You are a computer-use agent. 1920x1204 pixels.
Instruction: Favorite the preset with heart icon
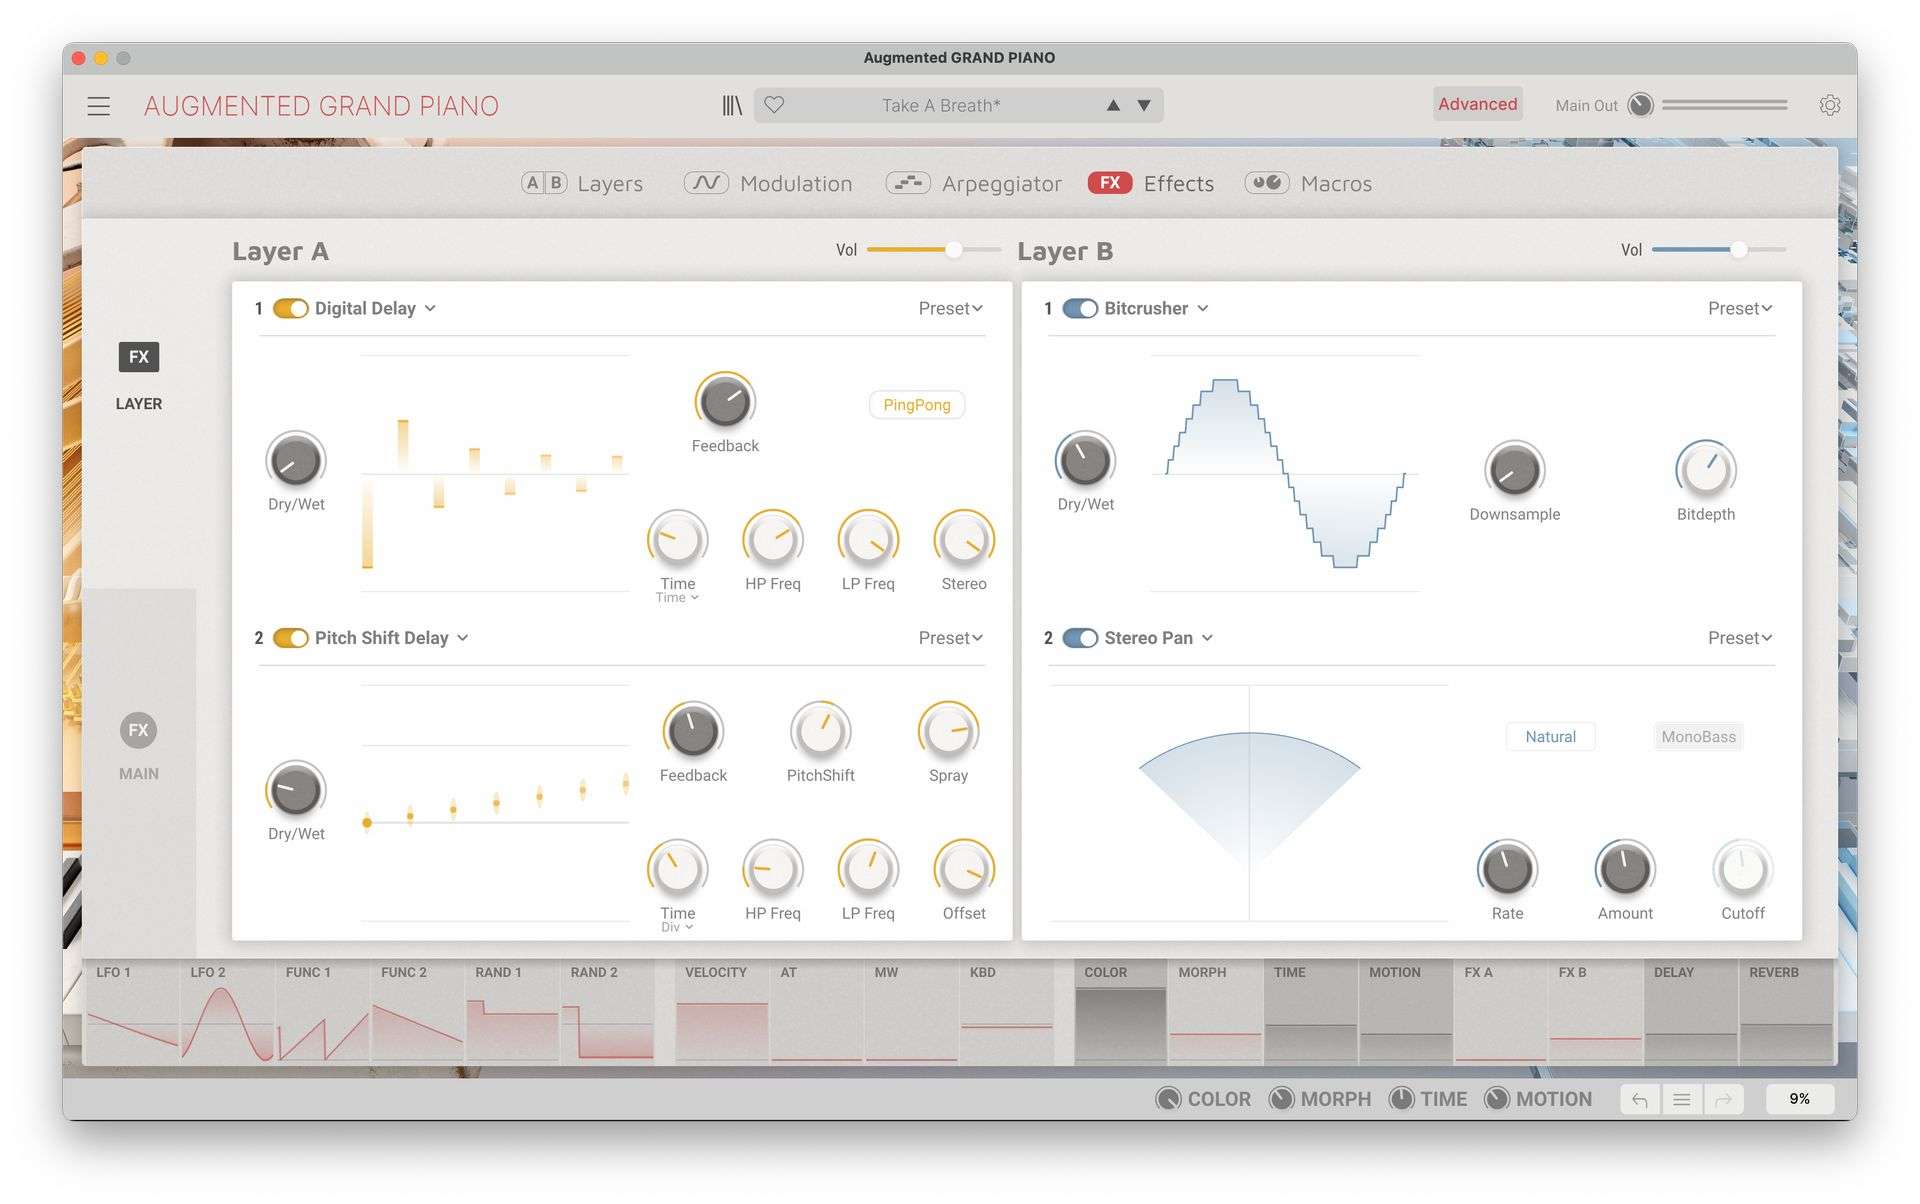coord(774,105)
